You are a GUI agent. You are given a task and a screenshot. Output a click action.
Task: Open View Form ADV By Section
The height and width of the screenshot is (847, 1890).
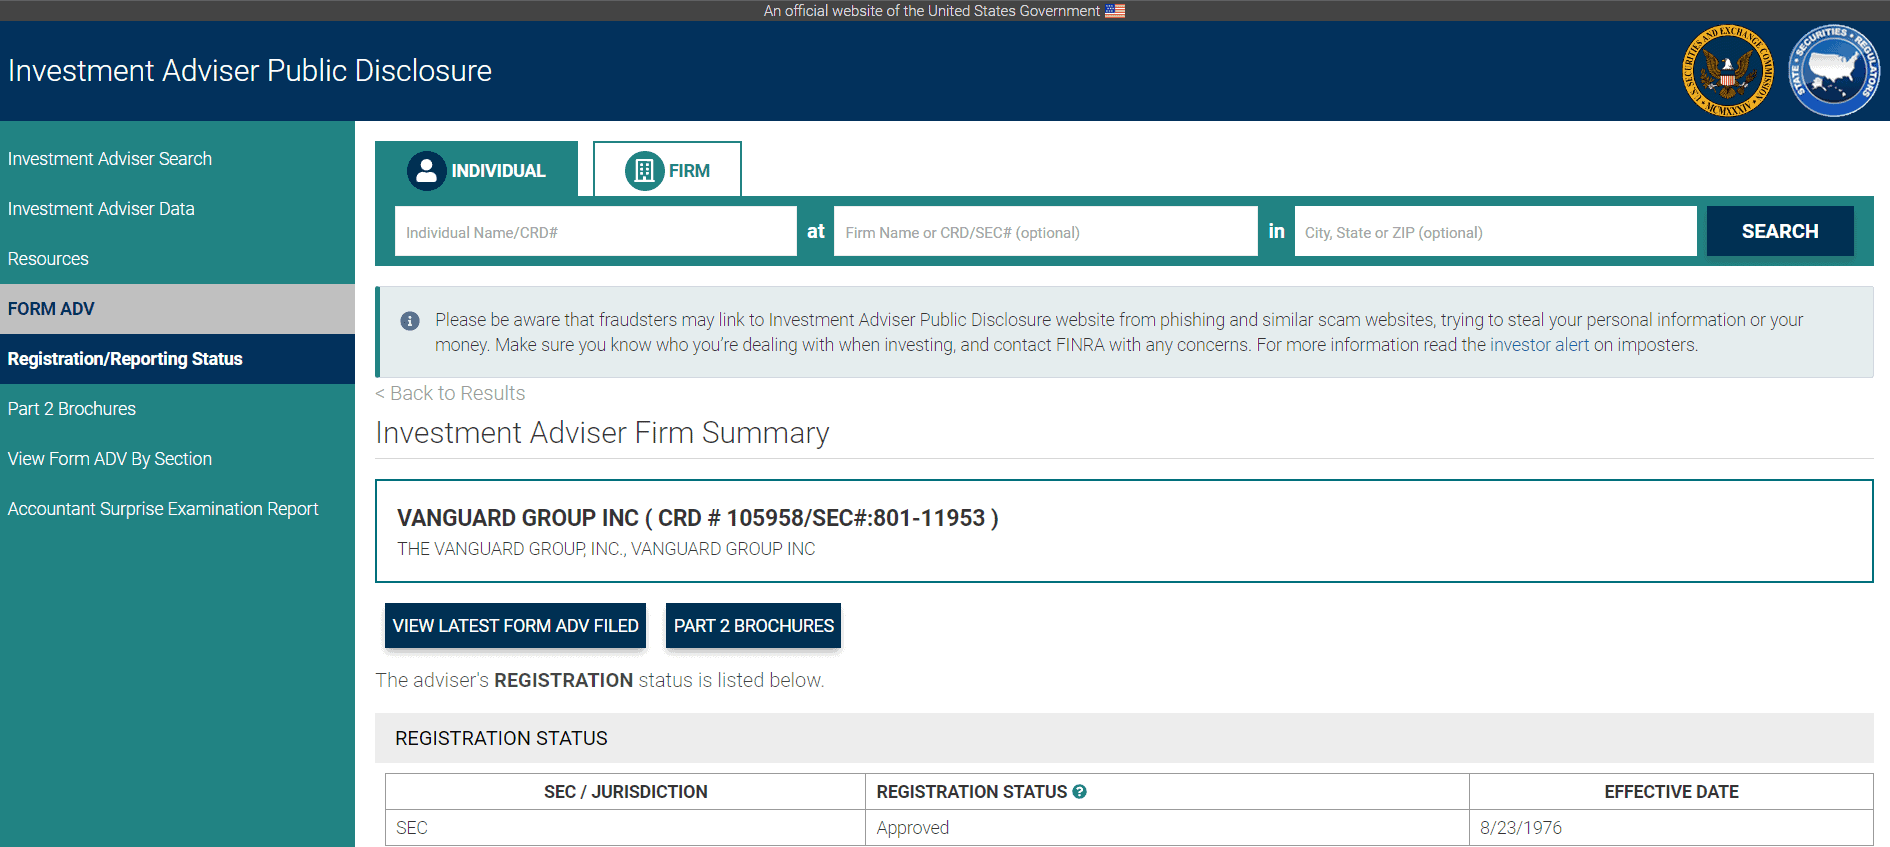[x=110, y=459]
